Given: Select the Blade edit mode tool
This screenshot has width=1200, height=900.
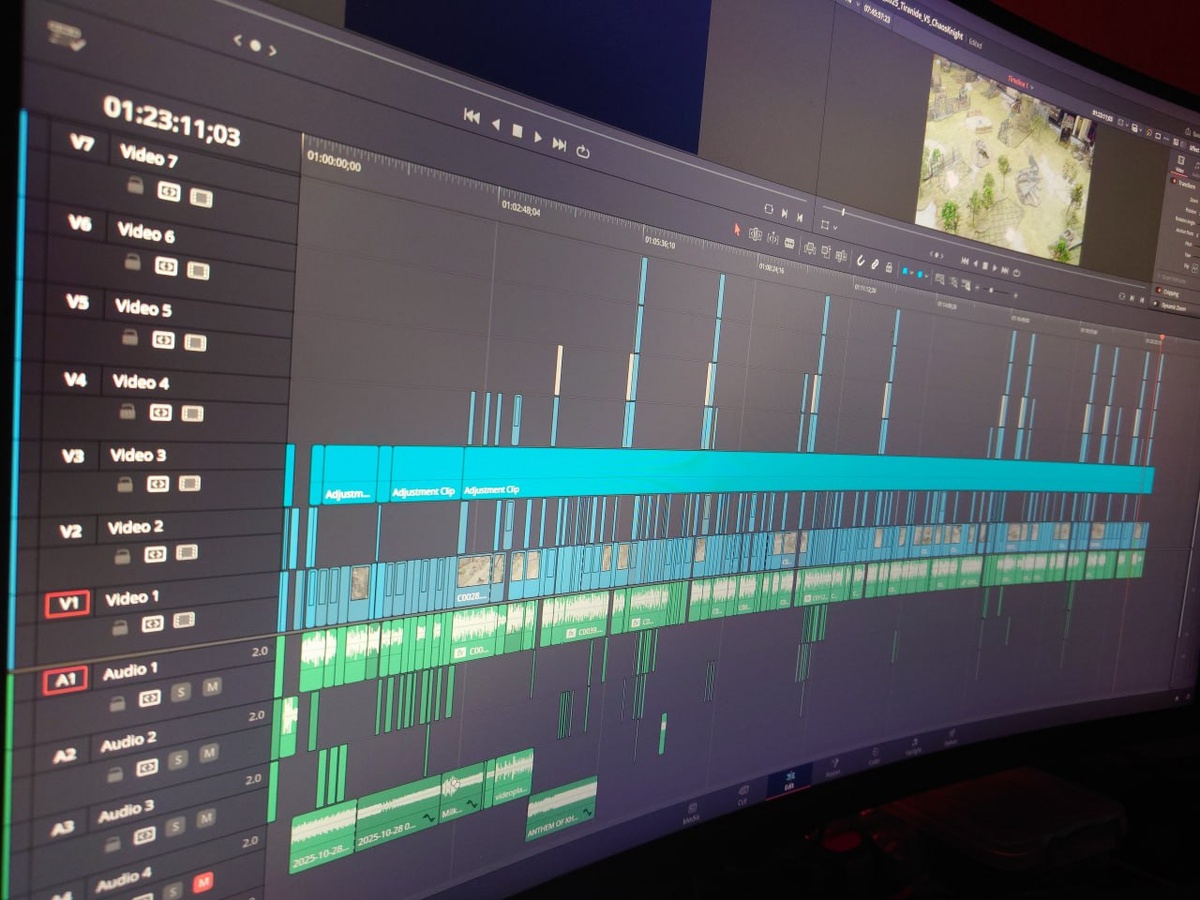Looking at the screenshot, I should point(790,242).
